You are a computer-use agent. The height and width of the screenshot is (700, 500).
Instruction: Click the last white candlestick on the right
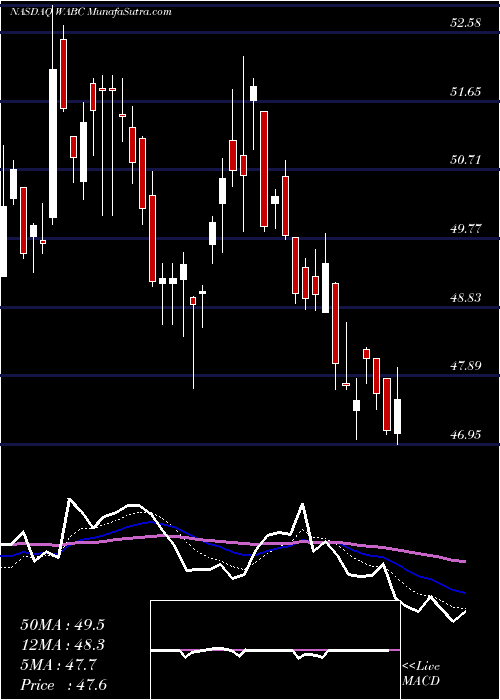tap(397, 416)
